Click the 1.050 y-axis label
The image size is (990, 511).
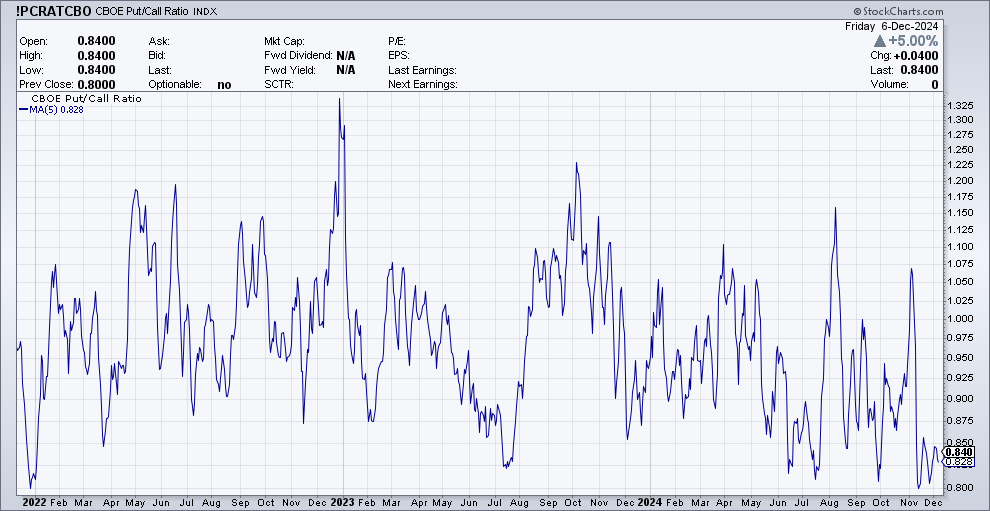pos(961,282)
